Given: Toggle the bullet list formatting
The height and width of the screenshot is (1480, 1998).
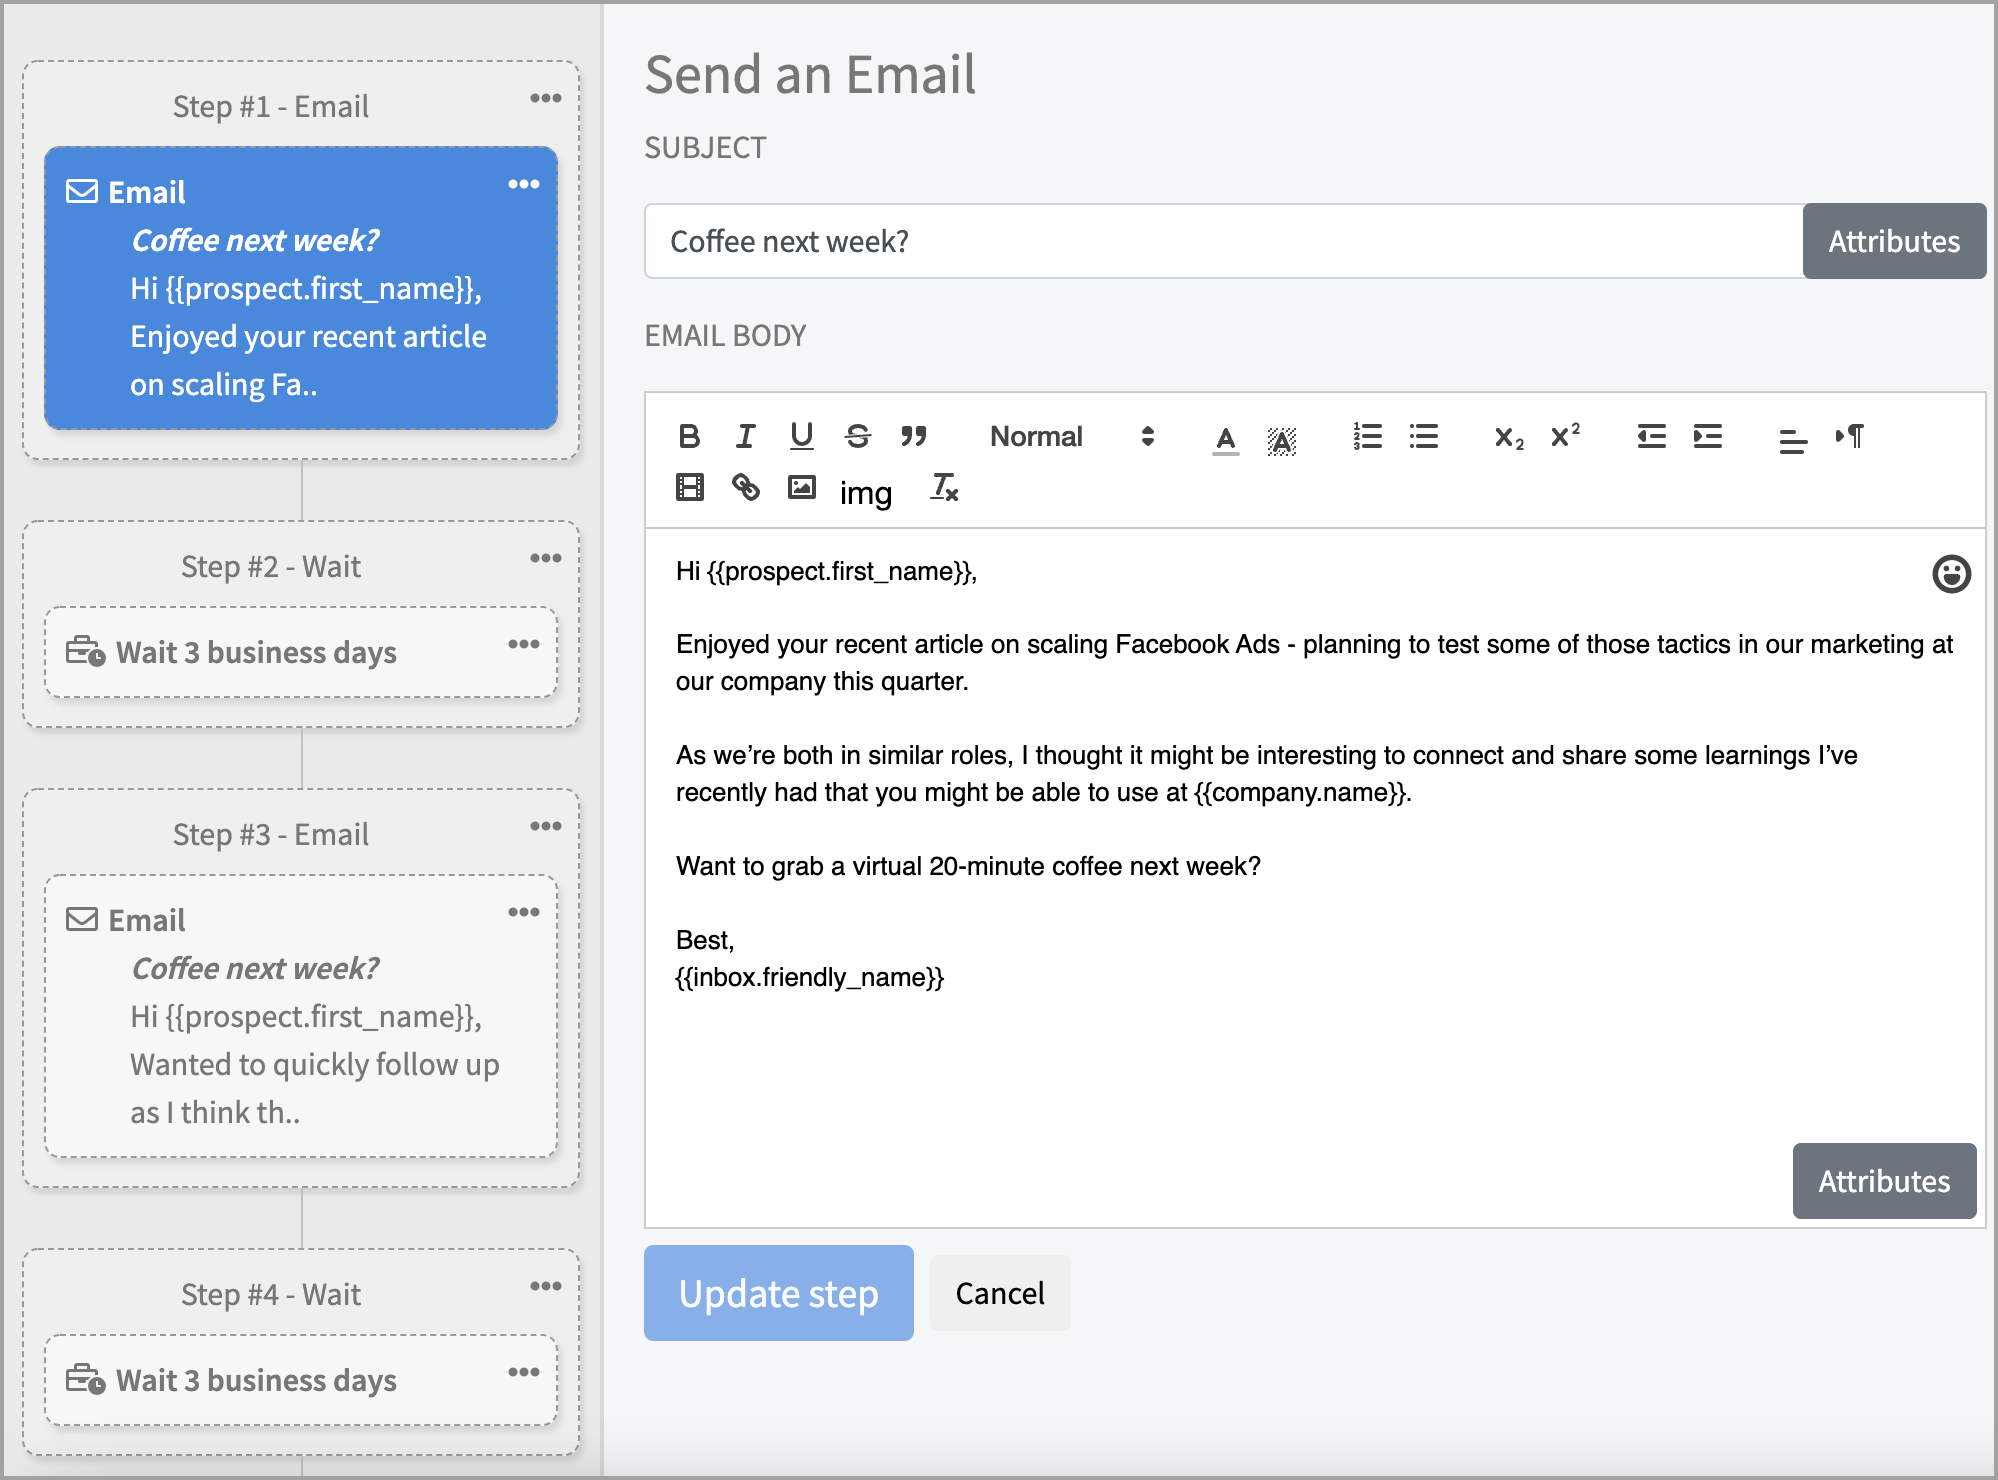Looking at the screenshot, I should coord(1423,437).
